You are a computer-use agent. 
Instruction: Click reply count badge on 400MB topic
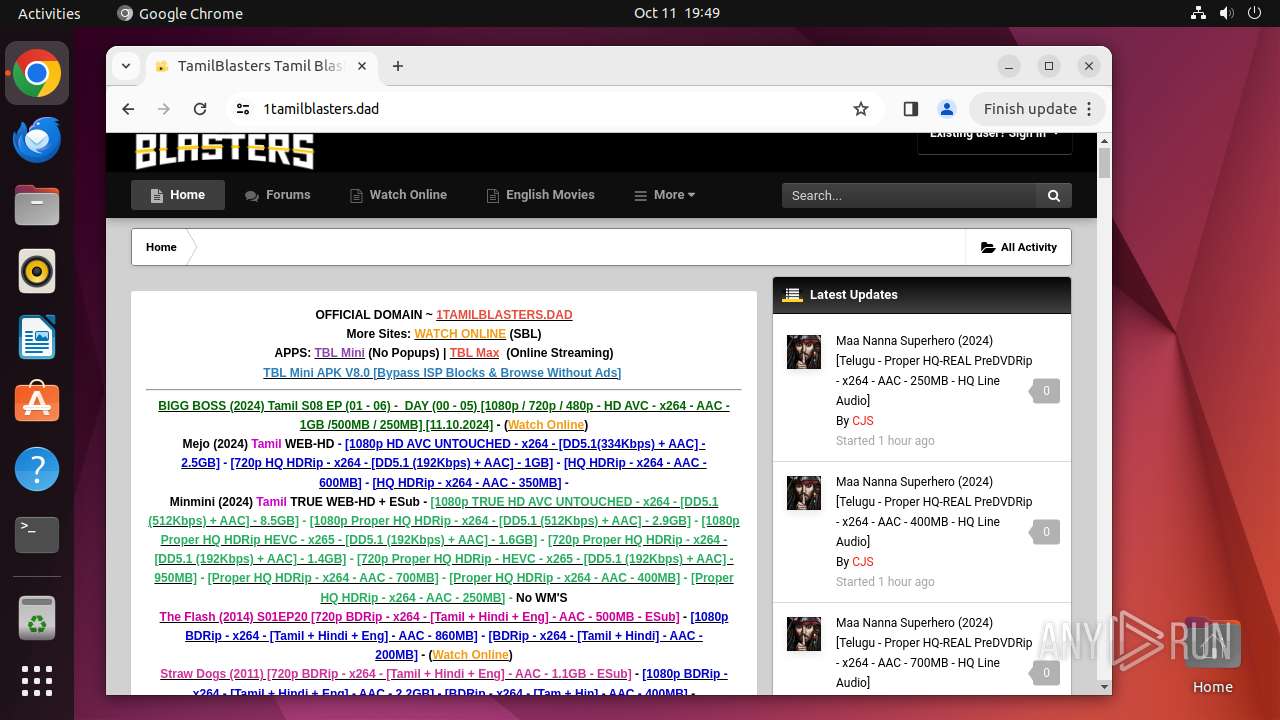[x=1045, y=532]
